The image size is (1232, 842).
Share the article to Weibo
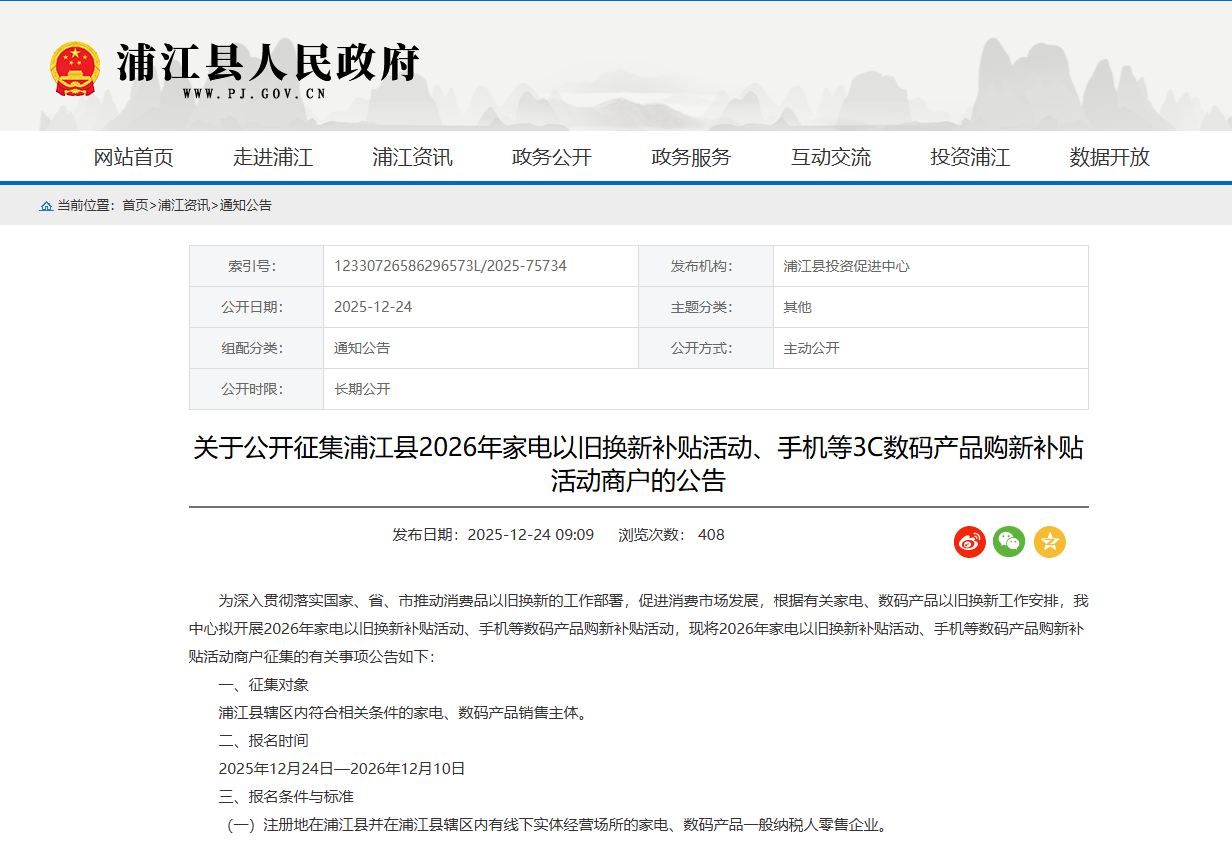969,542
